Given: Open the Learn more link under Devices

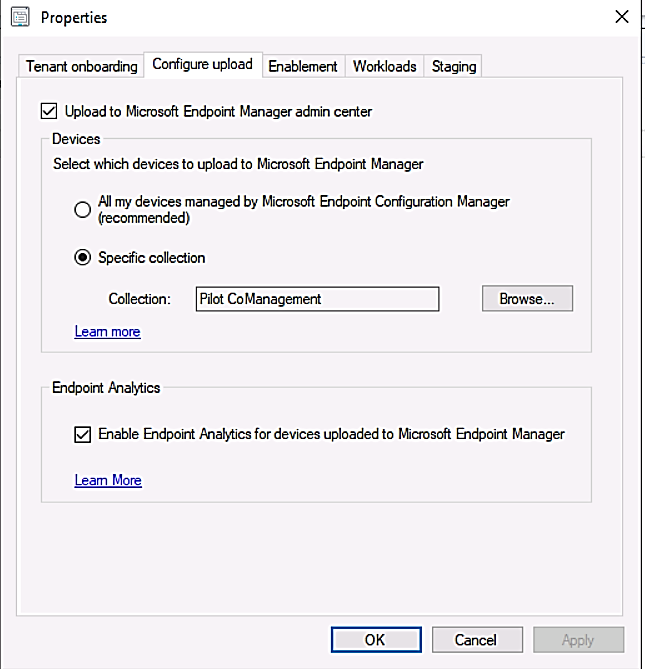Looking at the screenshot, I should click(108, 332).
